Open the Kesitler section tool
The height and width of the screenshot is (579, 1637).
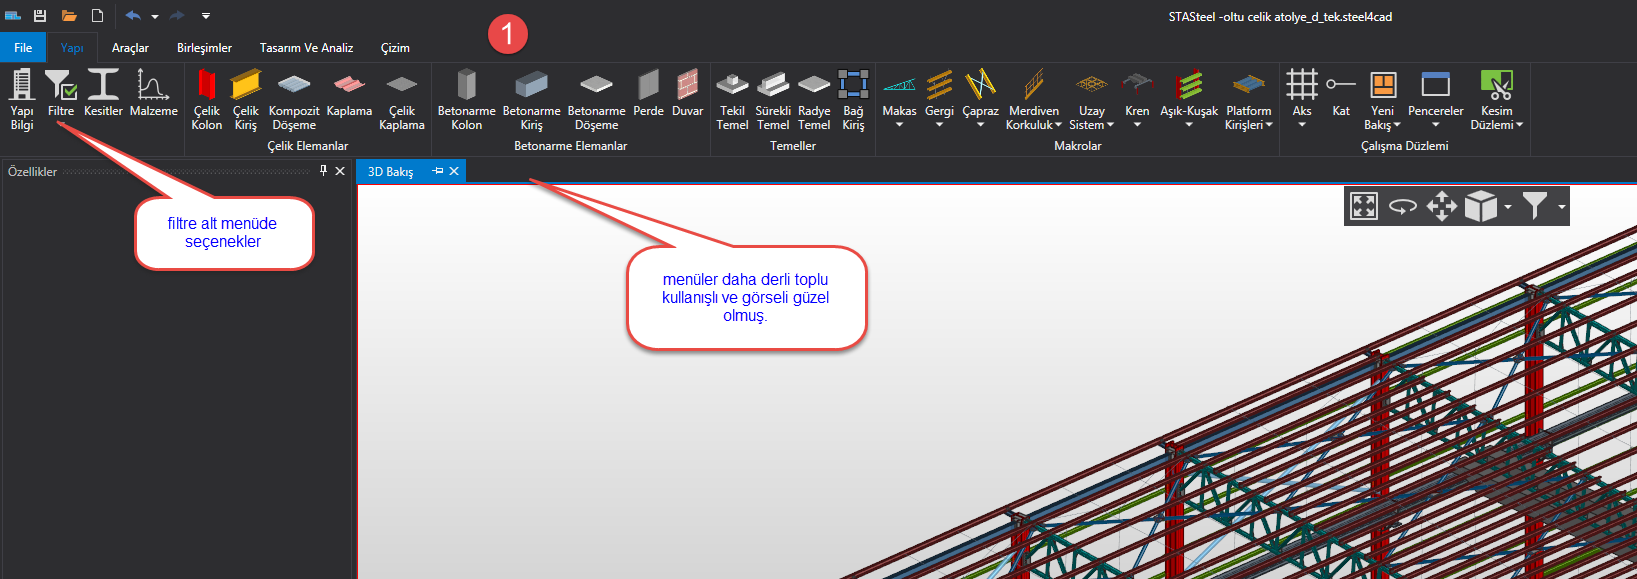point(103,95)
